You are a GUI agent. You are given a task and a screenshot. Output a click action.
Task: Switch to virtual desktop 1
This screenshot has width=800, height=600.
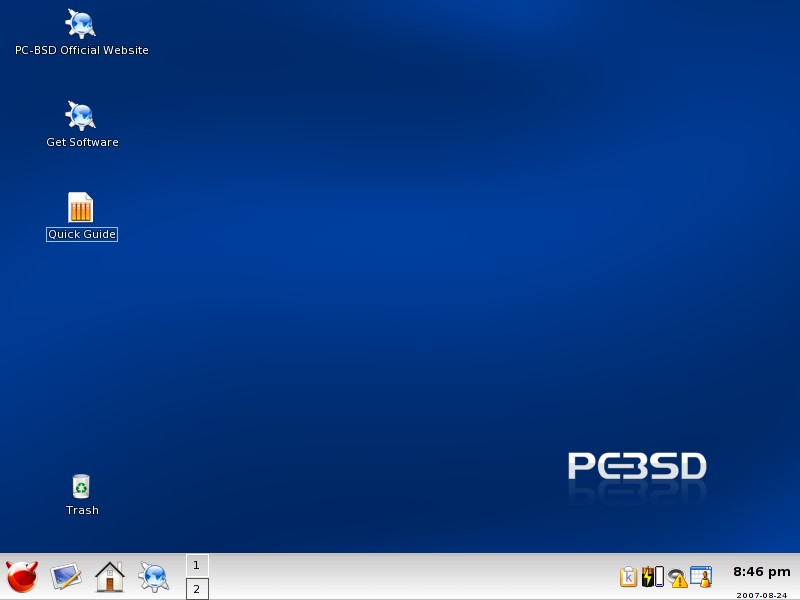click(x=197, y=565)
